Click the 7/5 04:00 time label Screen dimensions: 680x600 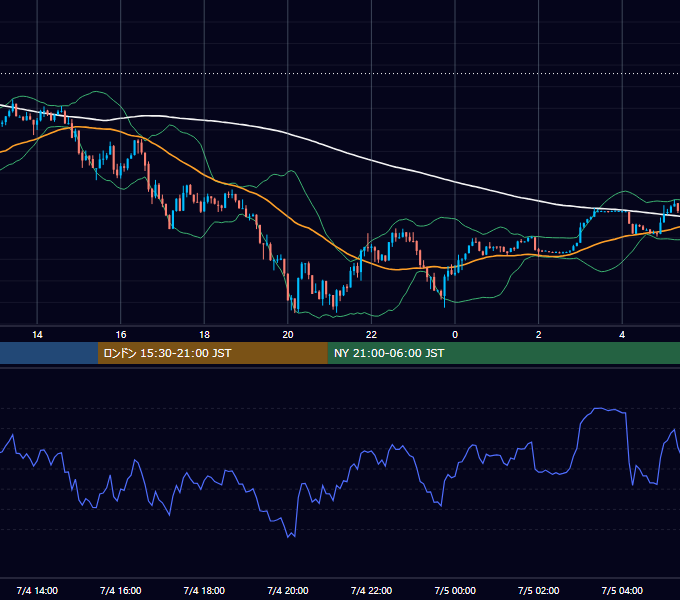(622, 590)
